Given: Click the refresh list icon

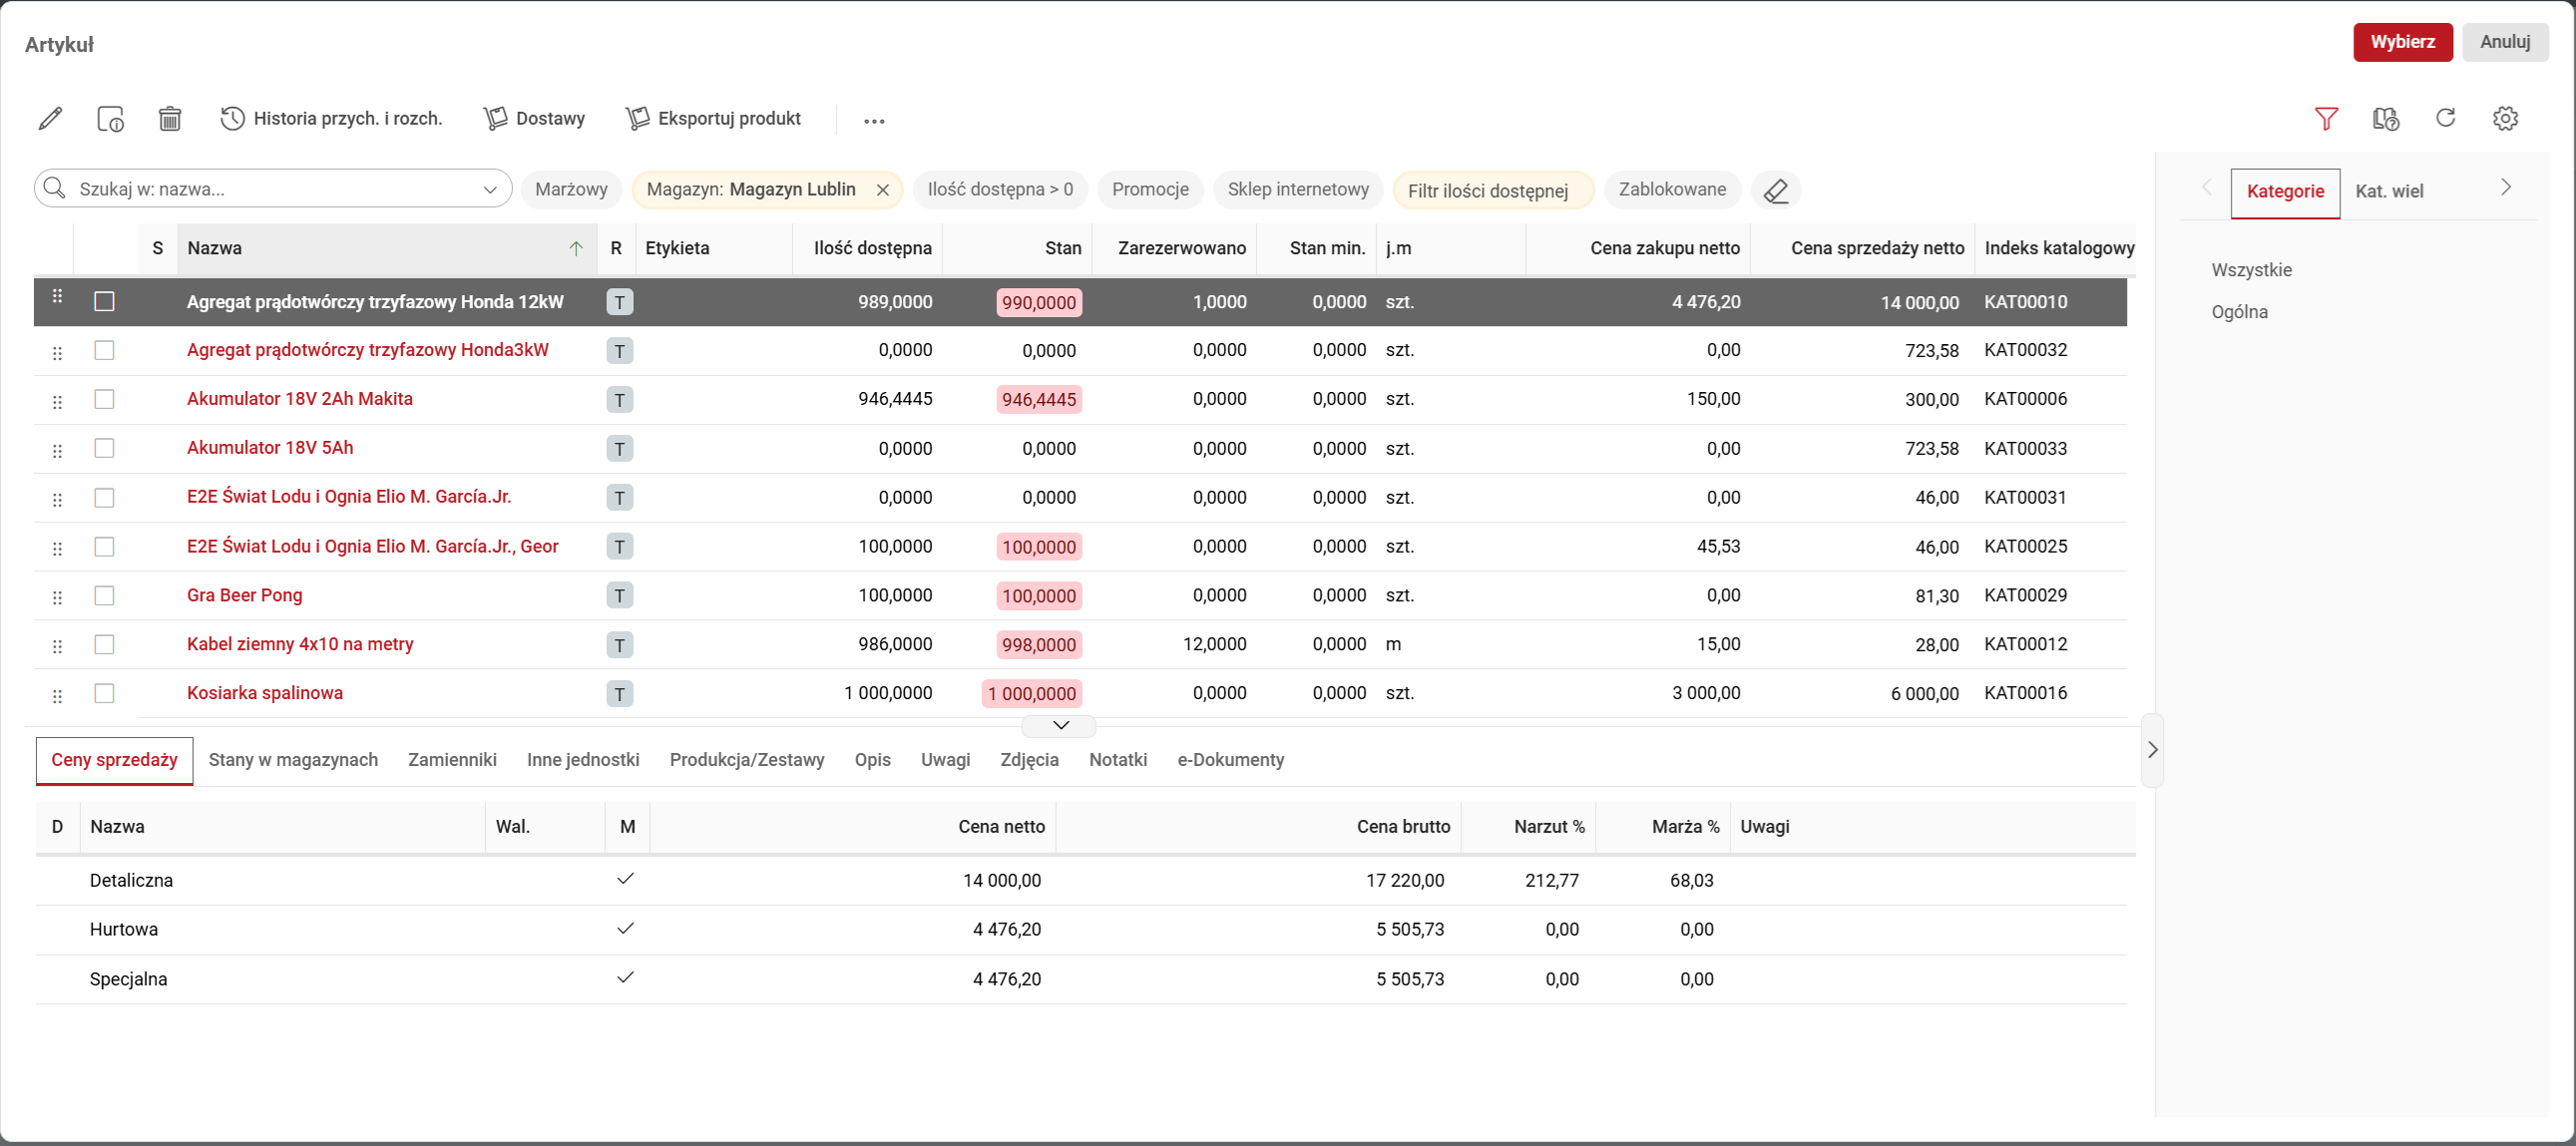Looking at the screenshot, I should coord(2445,118).
